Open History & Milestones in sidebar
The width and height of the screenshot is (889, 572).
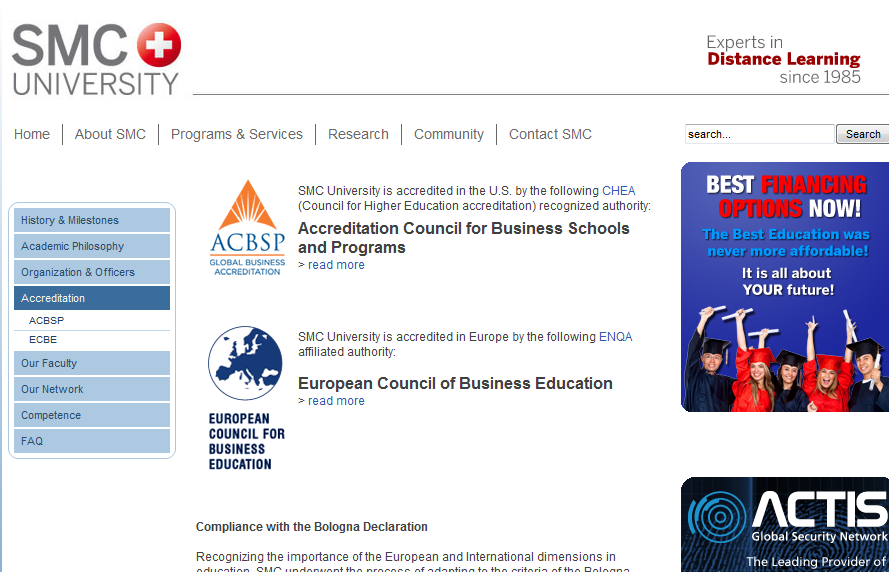(92, 220)
